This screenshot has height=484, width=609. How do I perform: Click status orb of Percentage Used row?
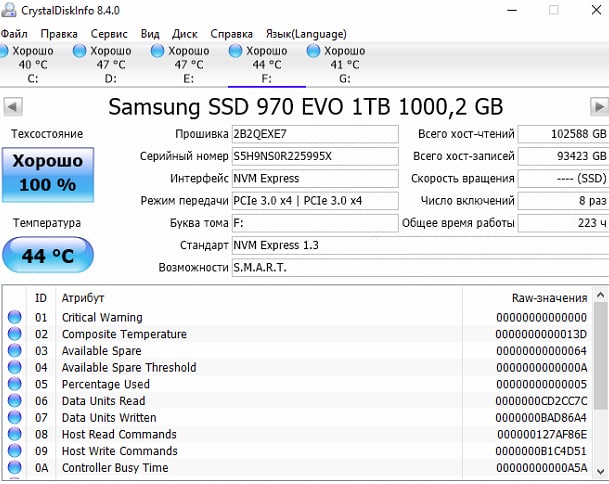[15, 384]
